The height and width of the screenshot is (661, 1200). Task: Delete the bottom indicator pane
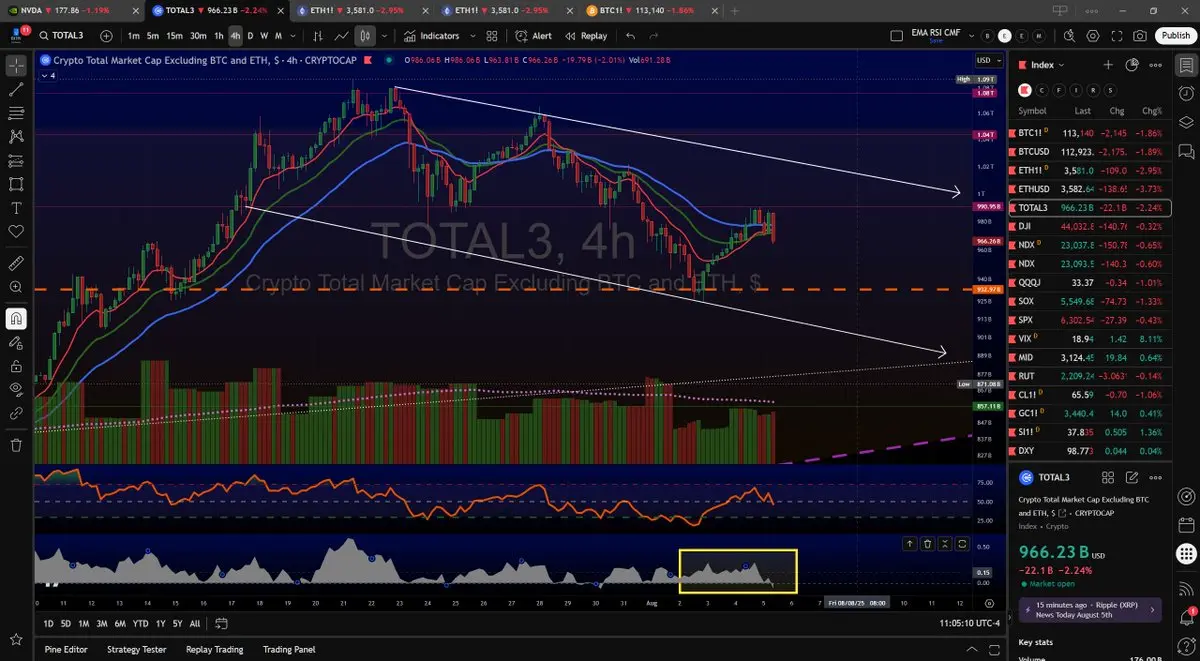(927, 544)
